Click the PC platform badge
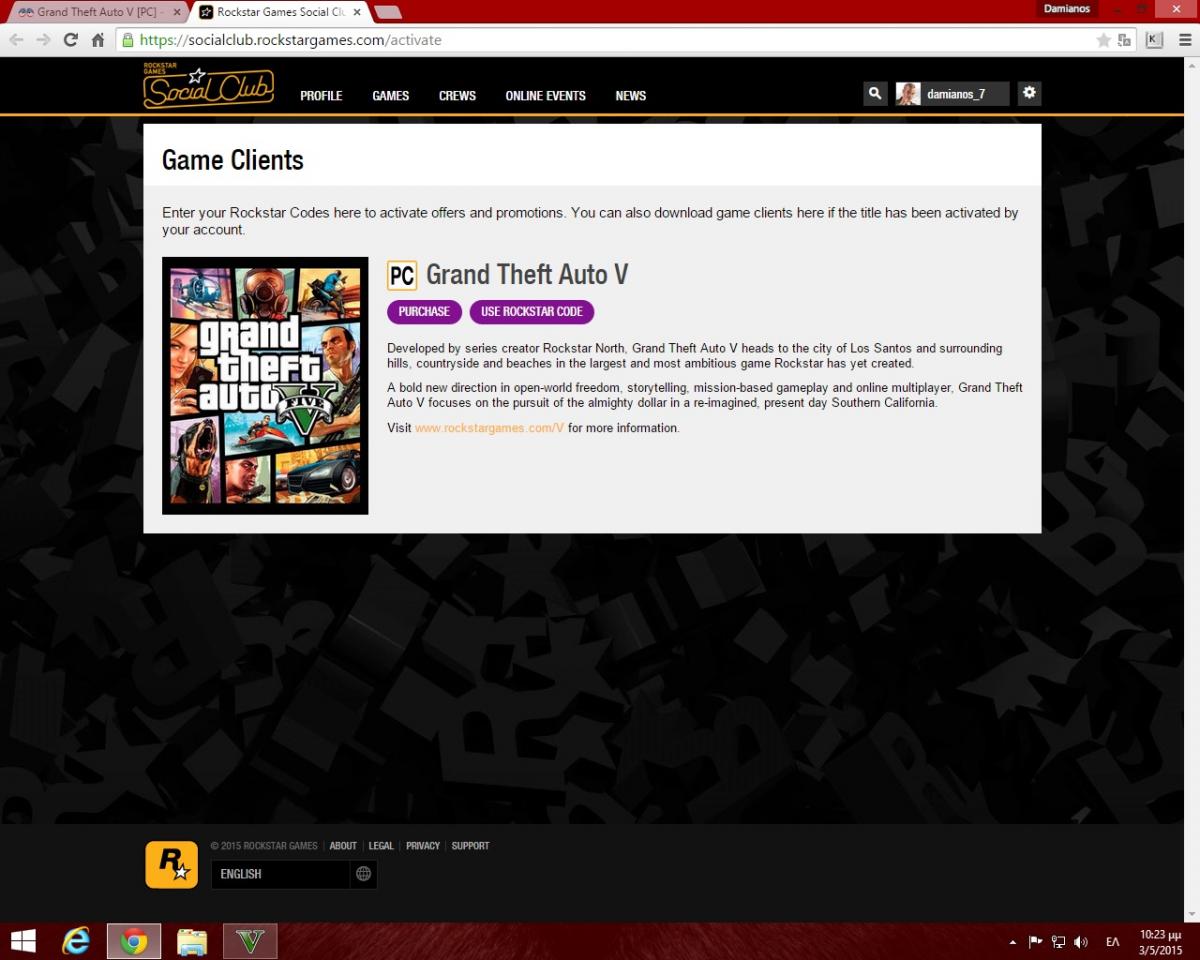Screen dimensions: 1200x960 tap(402, 276)
